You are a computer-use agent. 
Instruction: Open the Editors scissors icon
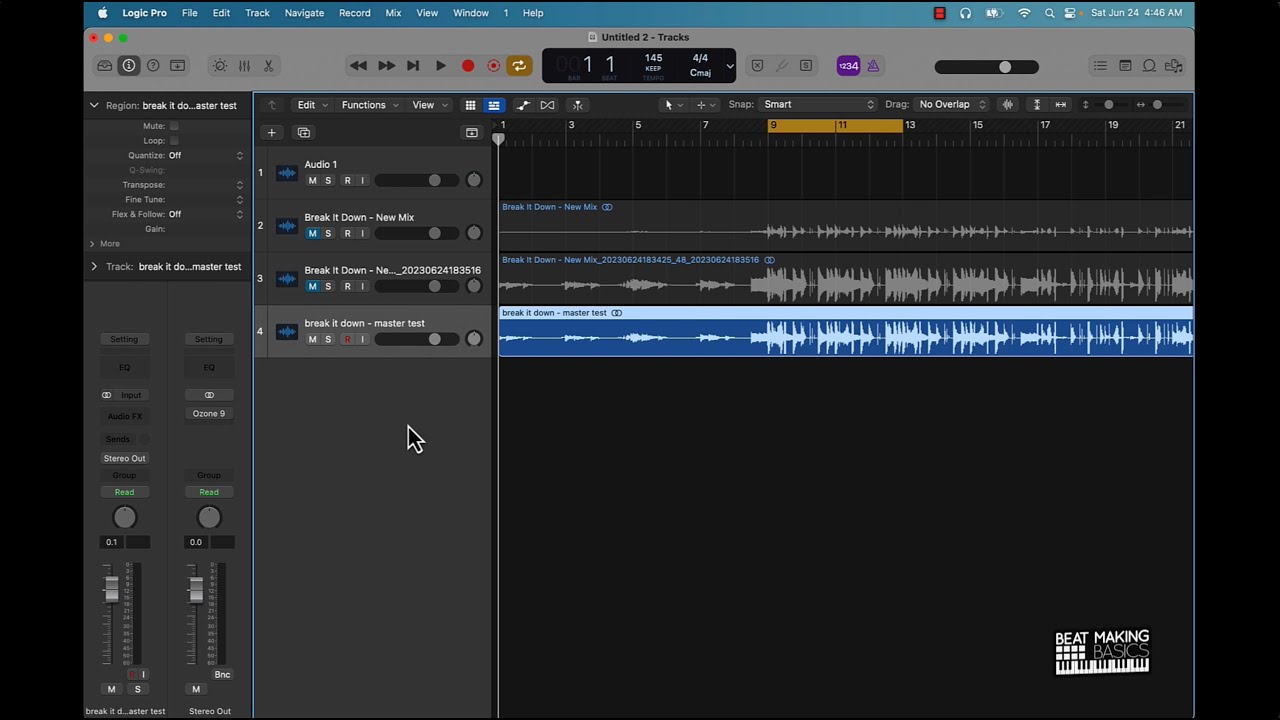268,66
